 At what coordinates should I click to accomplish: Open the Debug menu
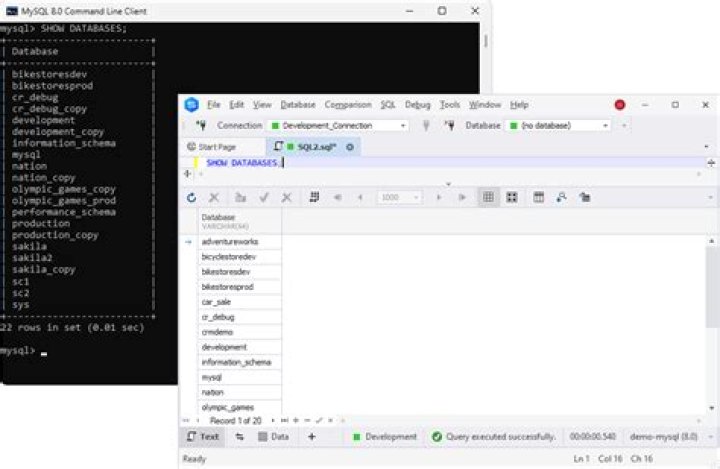tap(417, 105)
